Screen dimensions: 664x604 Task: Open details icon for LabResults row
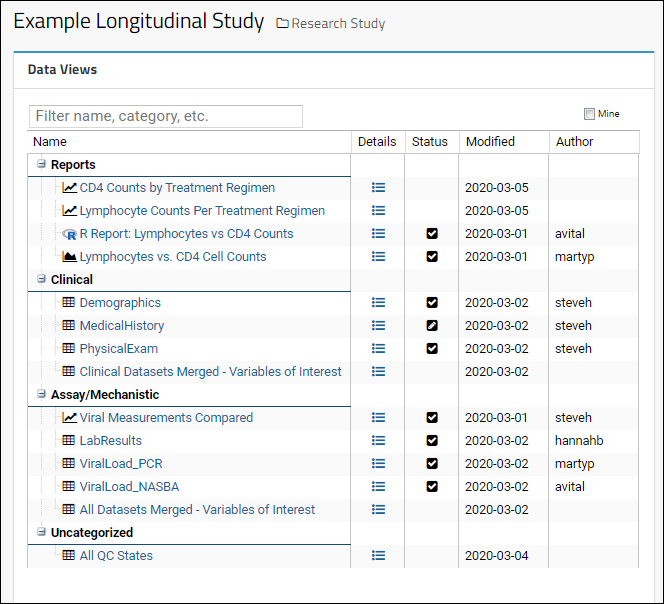point(378,441)
